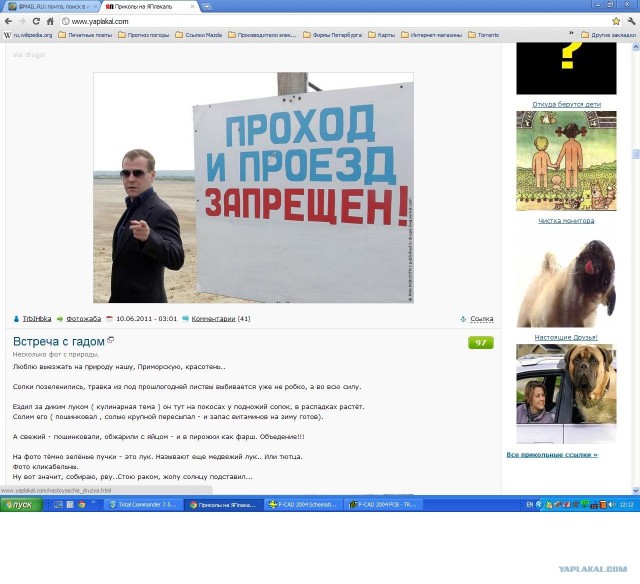This screenshot has height=584, width=640.
Task: Click the anchor icon beside Ссылка
Action: tap(463, 319)
